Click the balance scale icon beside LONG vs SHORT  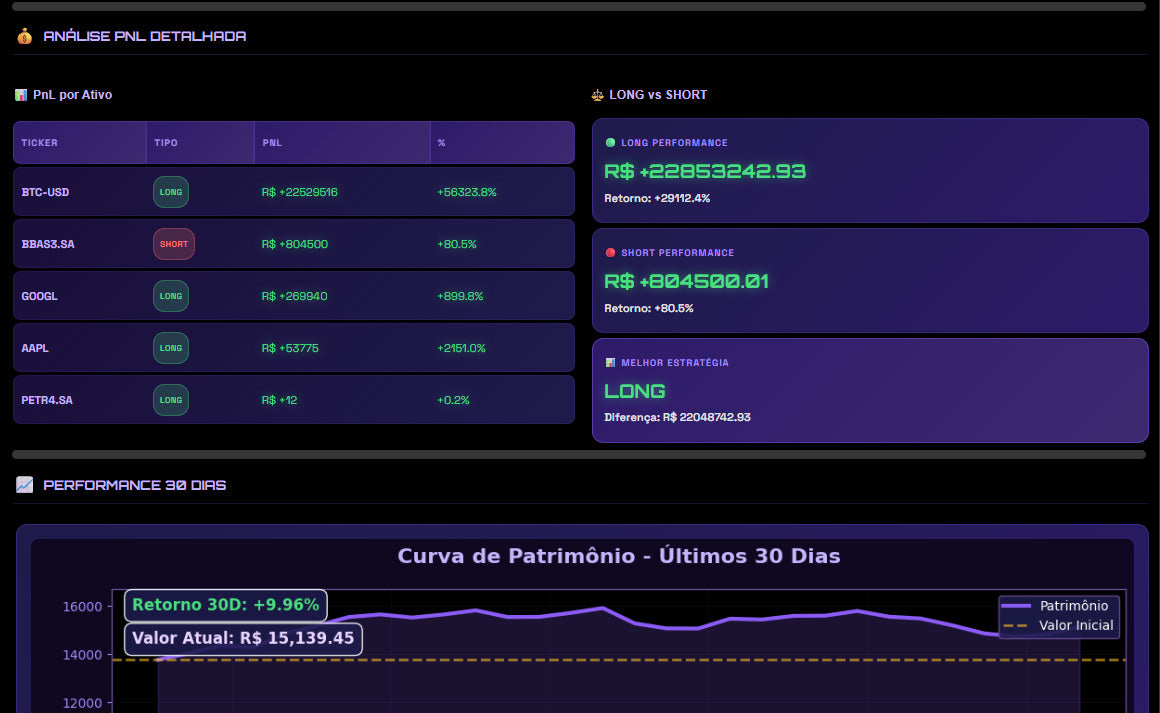tap(598, 95)
